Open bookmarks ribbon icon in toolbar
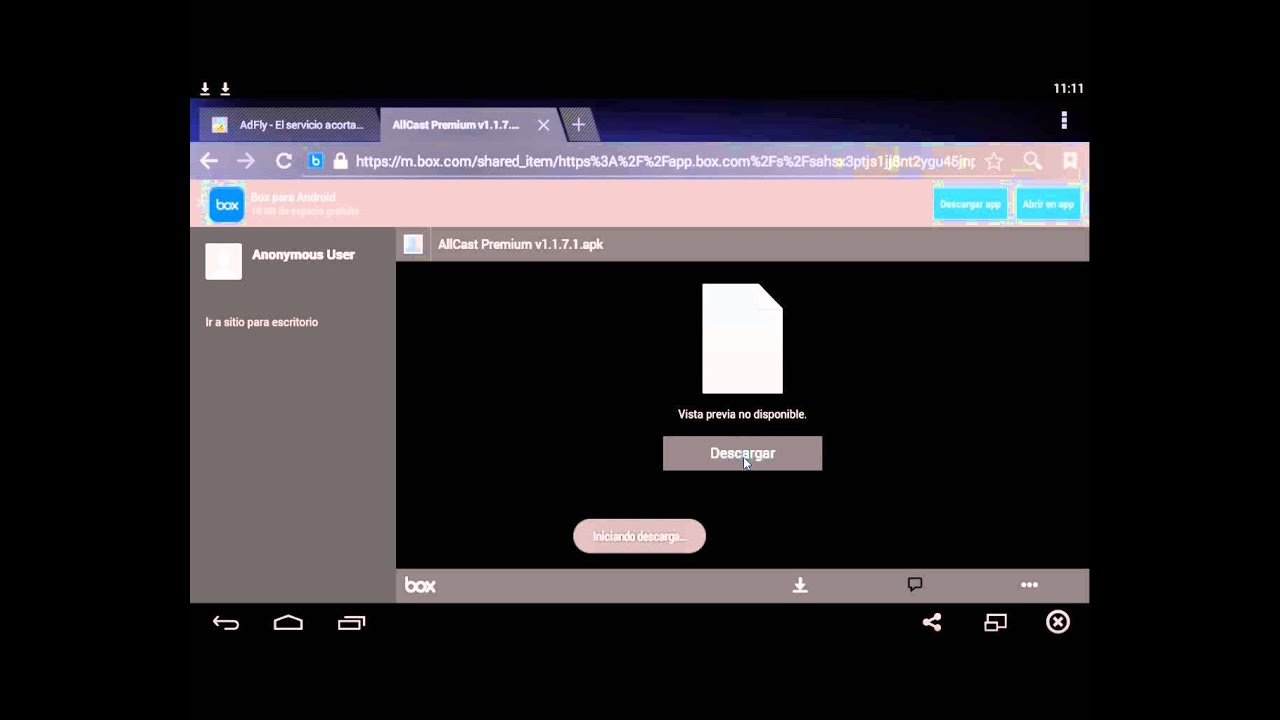Image resolution: width=1280 pixels, height=720 pixels. (1070, 161)
